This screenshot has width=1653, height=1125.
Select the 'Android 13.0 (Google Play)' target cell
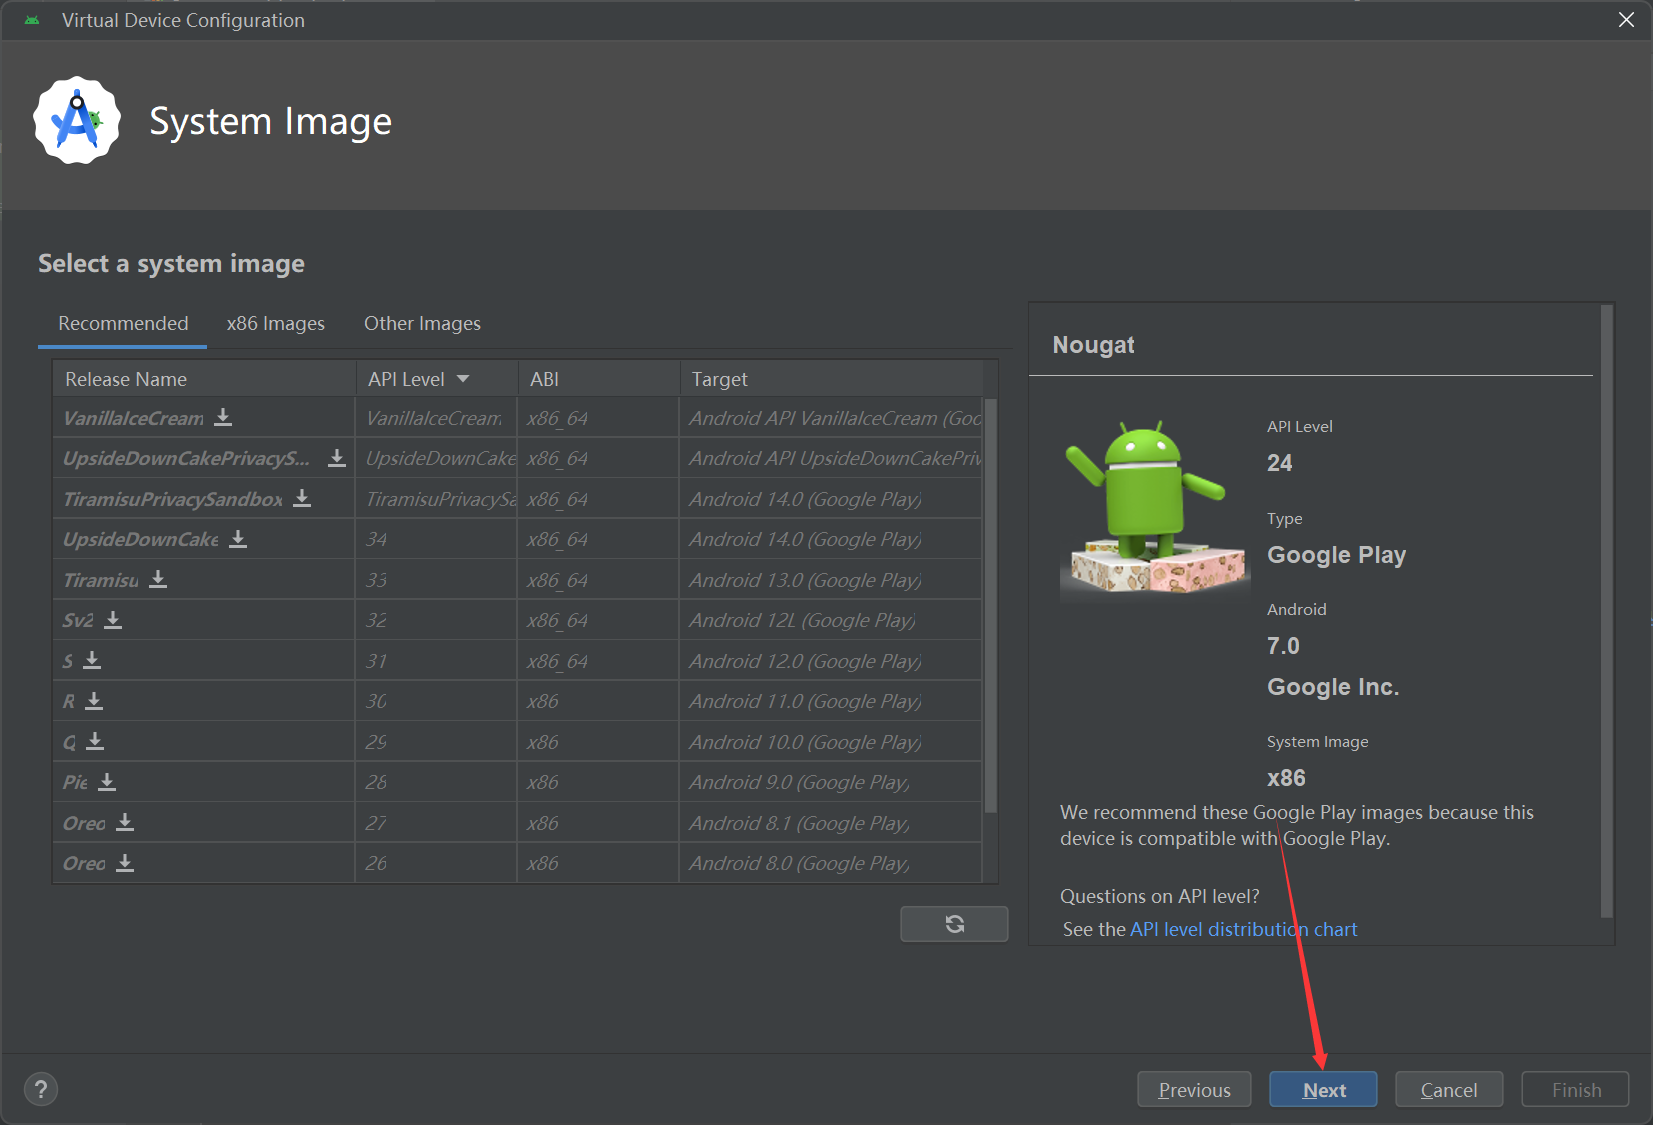pos(830,580)
